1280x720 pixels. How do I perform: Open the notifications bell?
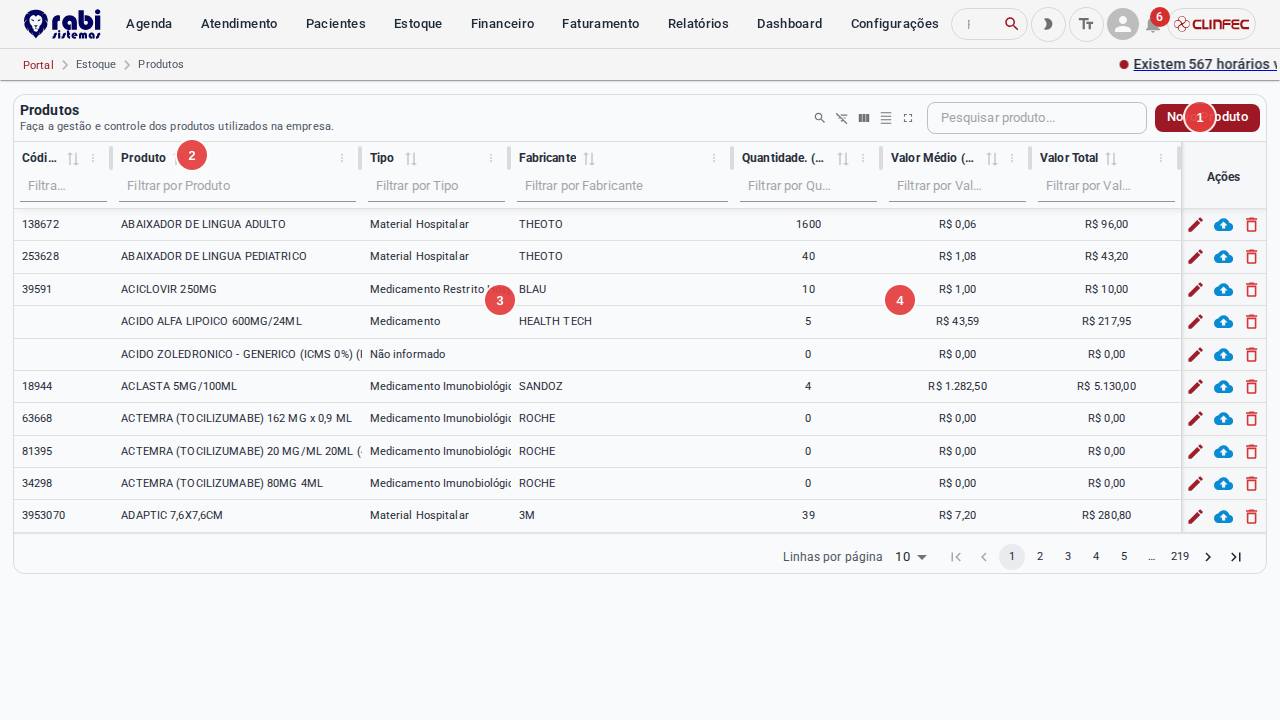click(x=1153, y=24)
